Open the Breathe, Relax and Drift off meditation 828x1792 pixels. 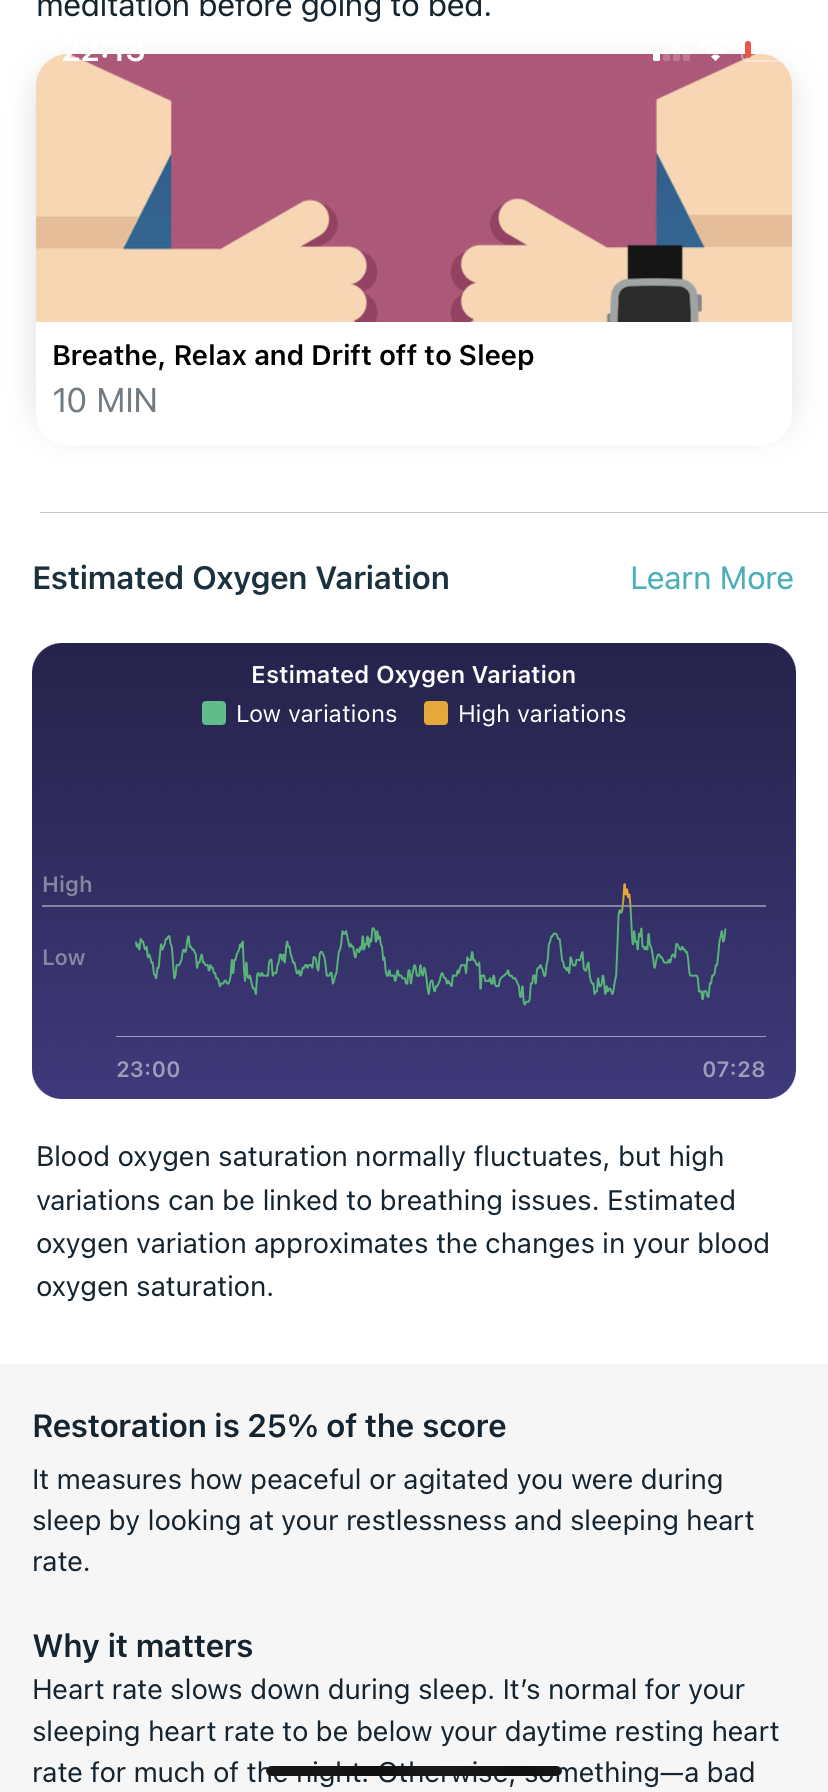coord(293,356)
